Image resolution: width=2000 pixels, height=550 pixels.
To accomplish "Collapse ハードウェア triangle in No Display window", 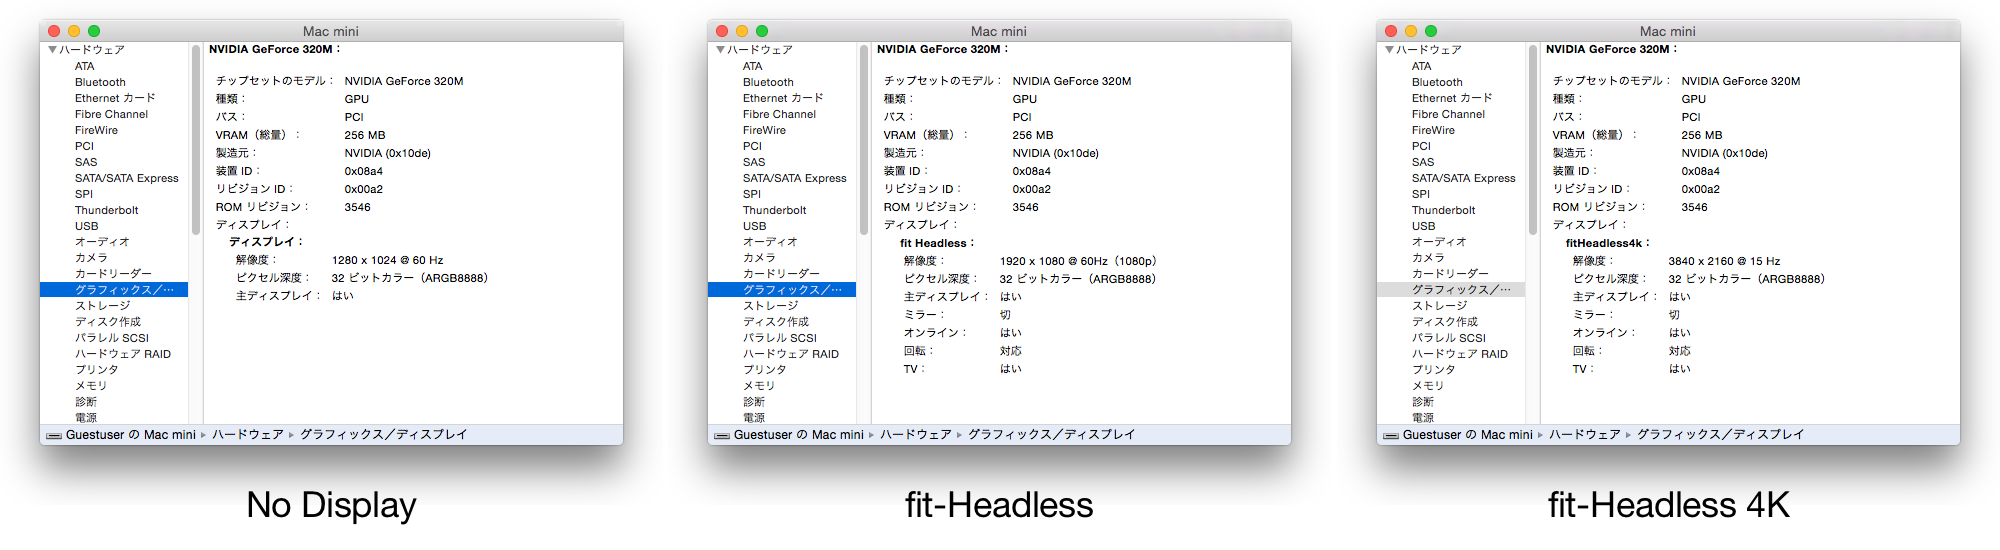I will tap(52, 49).
